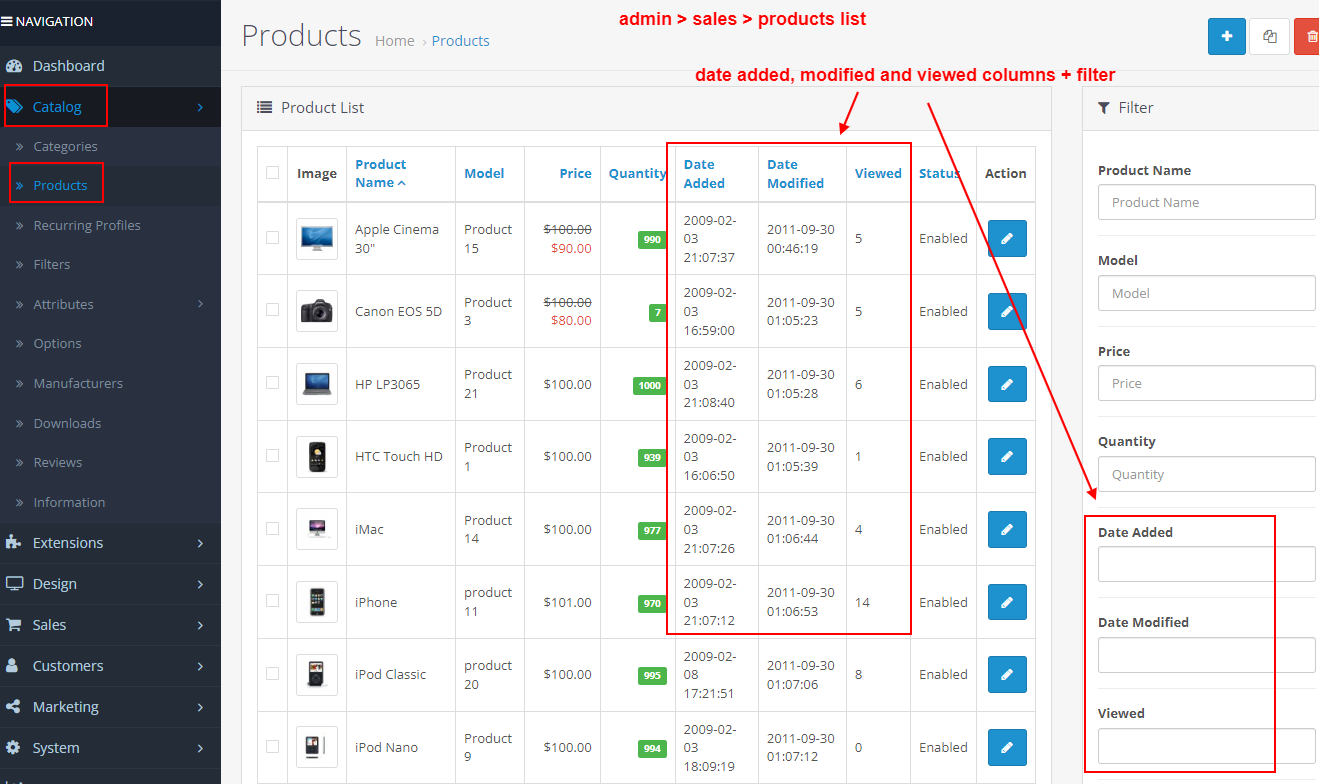
Task: Sort by the Product Name column header
Action: [380, 173]
